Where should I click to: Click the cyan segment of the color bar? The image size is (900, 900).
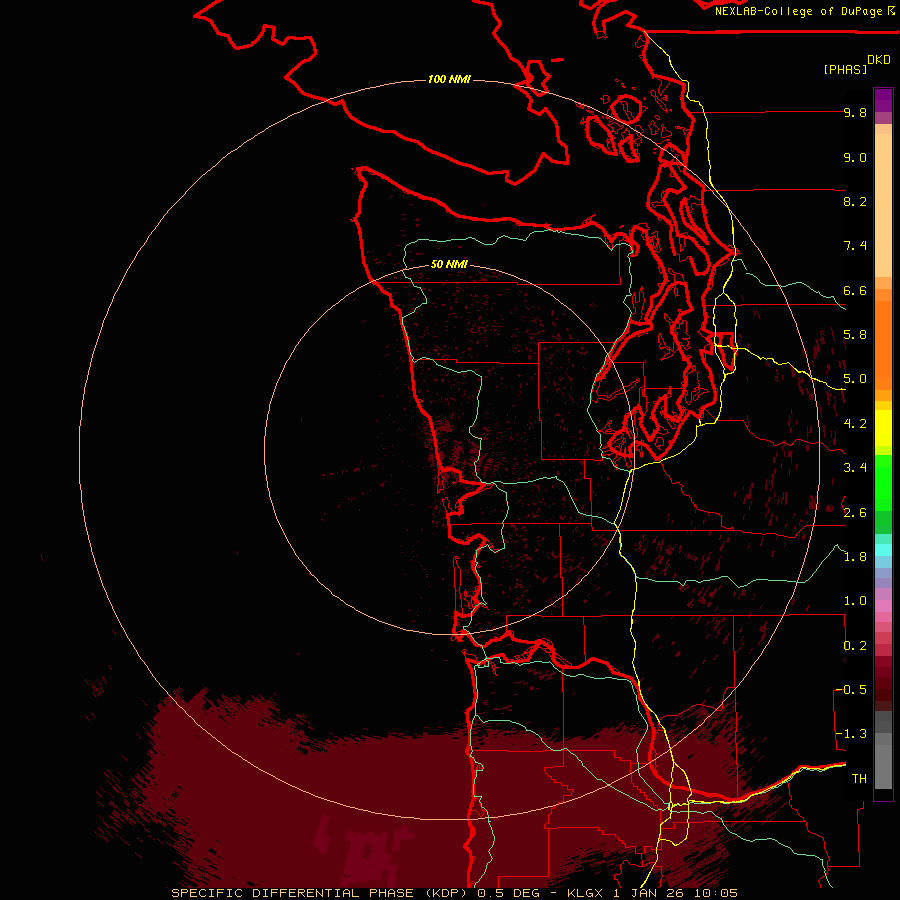883,550
